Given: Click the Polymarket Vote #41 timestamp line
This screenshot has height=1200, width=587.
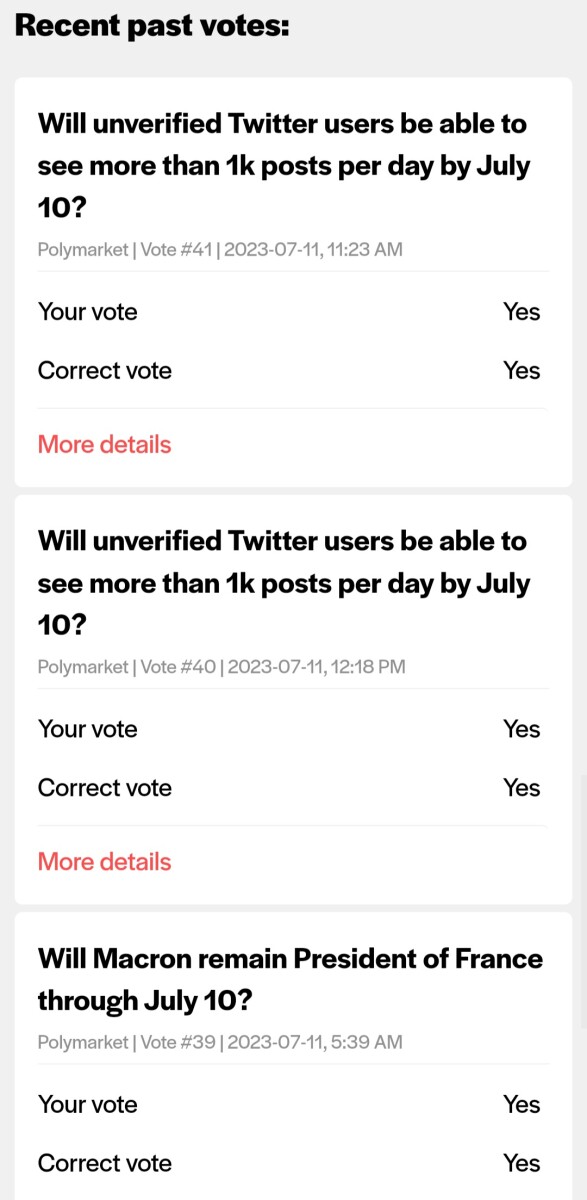Looking at the screenshot, I should click(220, 249).
